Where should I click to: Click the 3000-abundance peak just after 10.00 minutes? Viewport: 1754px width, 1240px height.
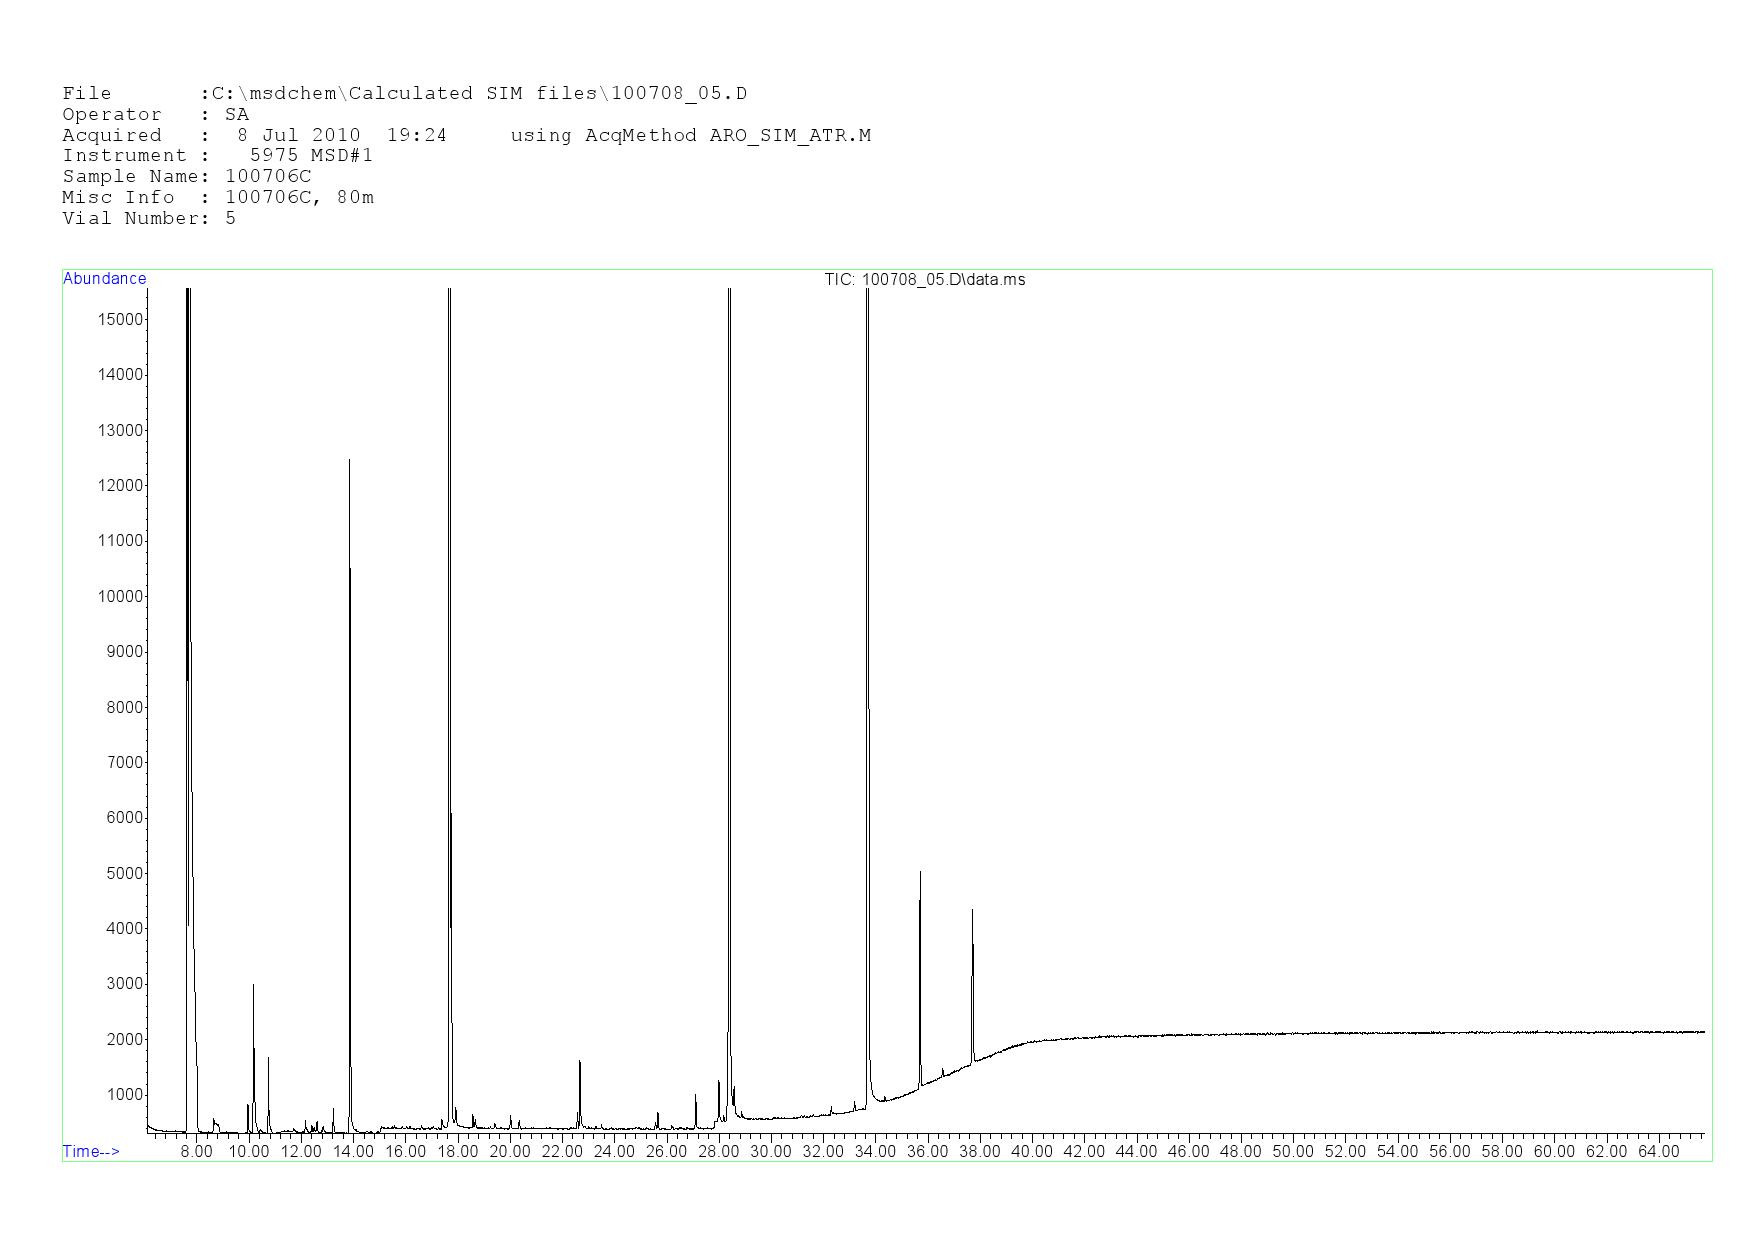click(253, 986)
